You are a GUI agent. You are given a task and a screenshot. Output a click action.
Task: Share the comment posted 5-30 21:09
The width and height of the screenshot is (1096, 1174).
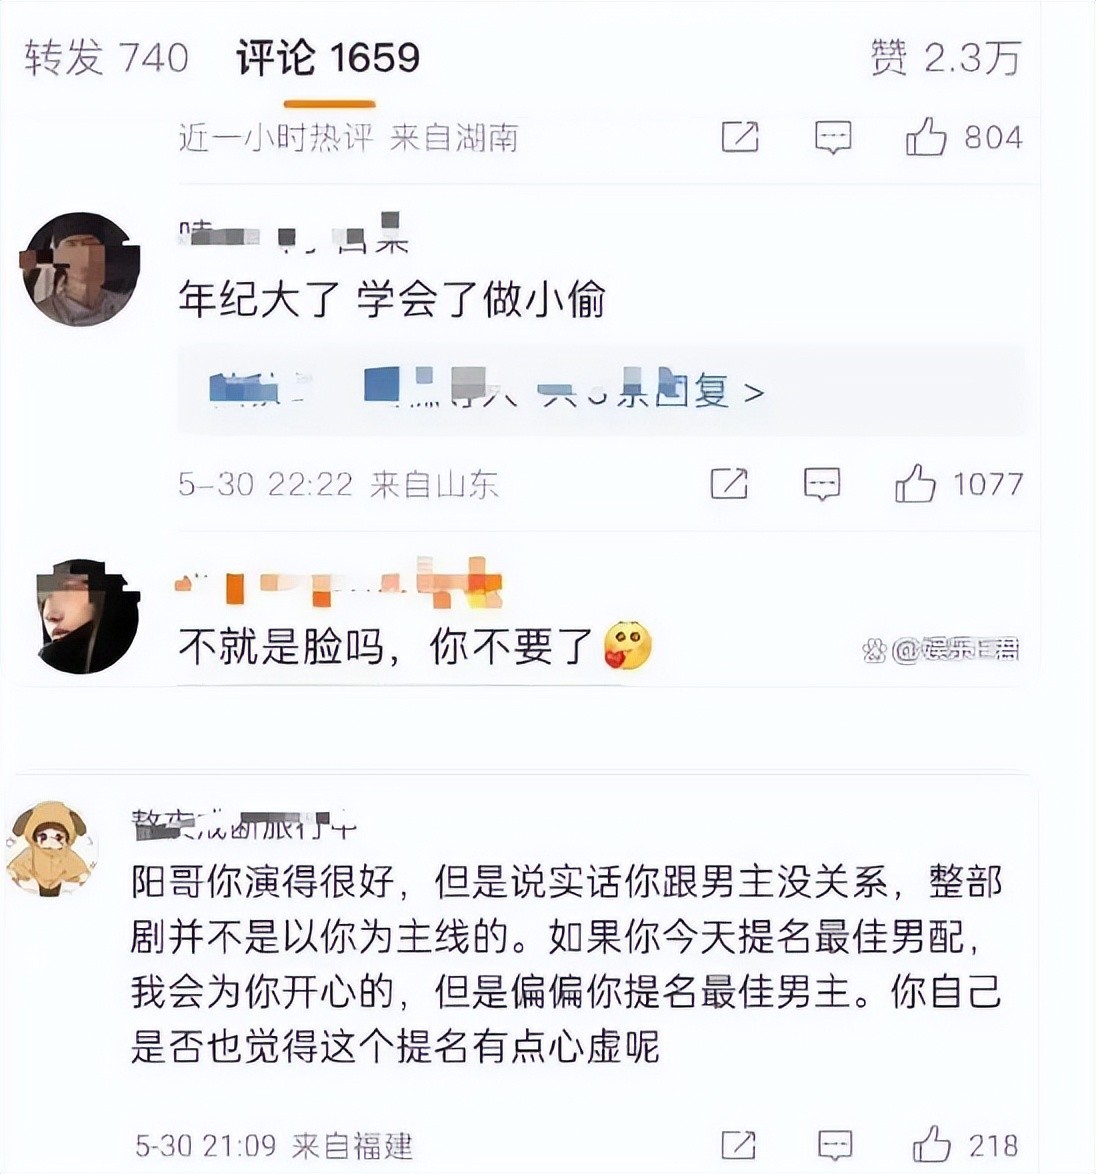tap(739, 1145)
